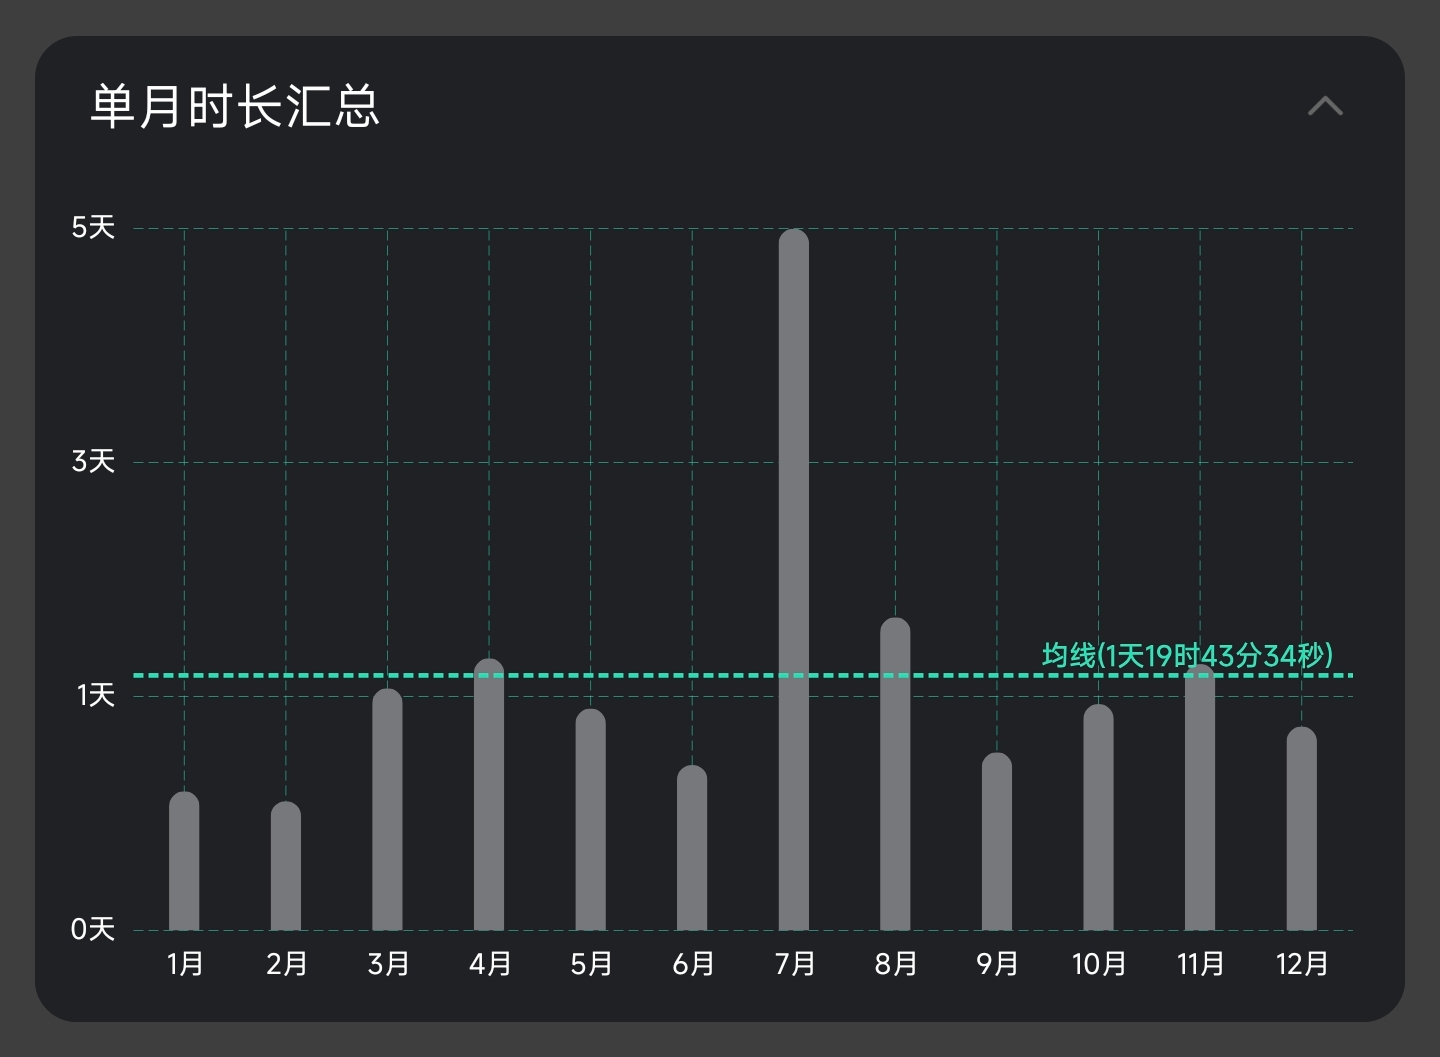Tap the bar for 6月

pyautogui.click(x=692, y=848)
